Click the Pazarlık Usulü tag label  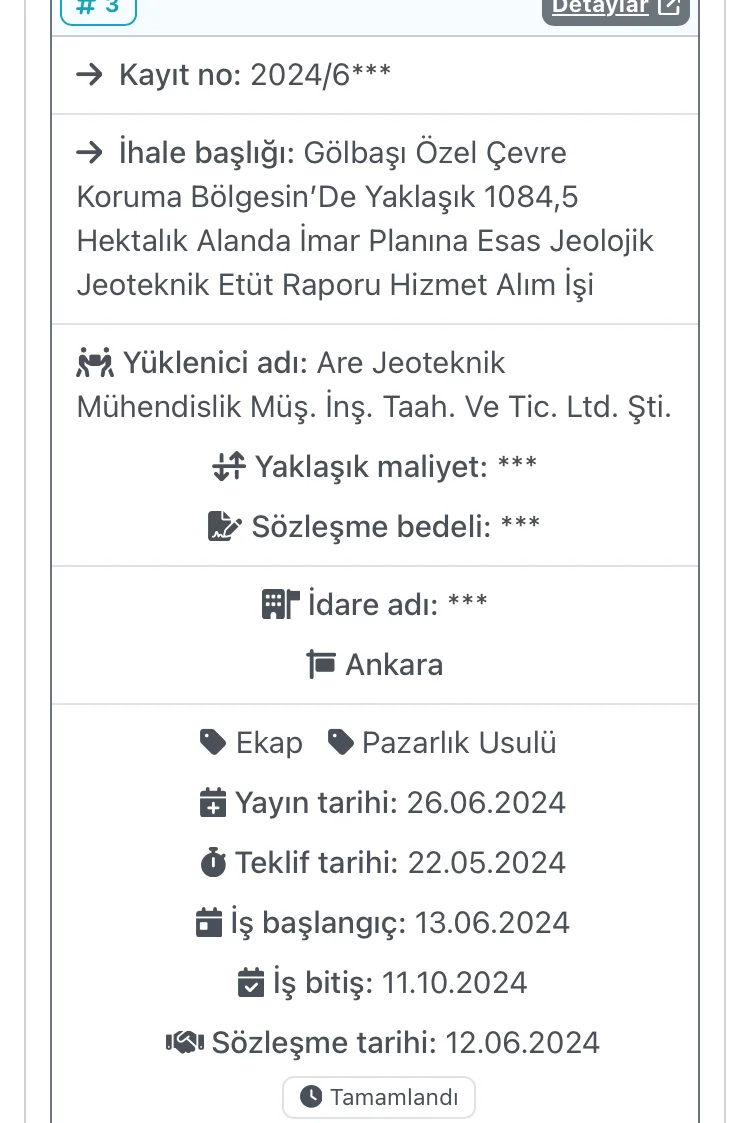pyautogui.click(x=459, y=742)
